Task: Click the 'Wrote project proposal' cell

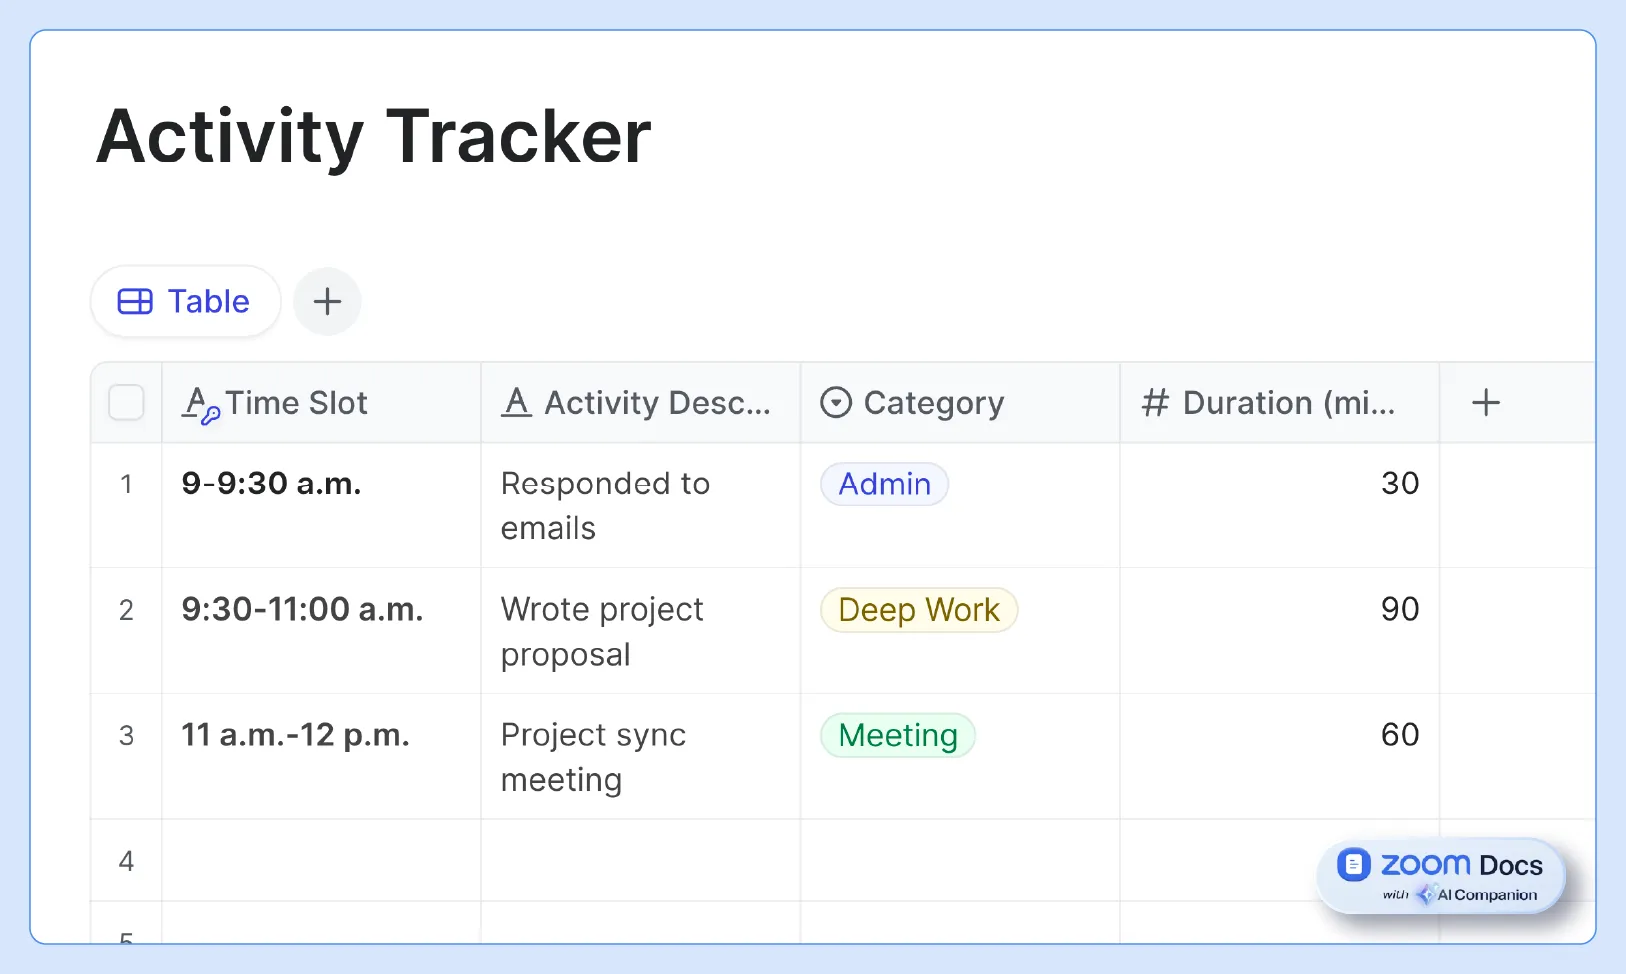Action: click(640, 631)
